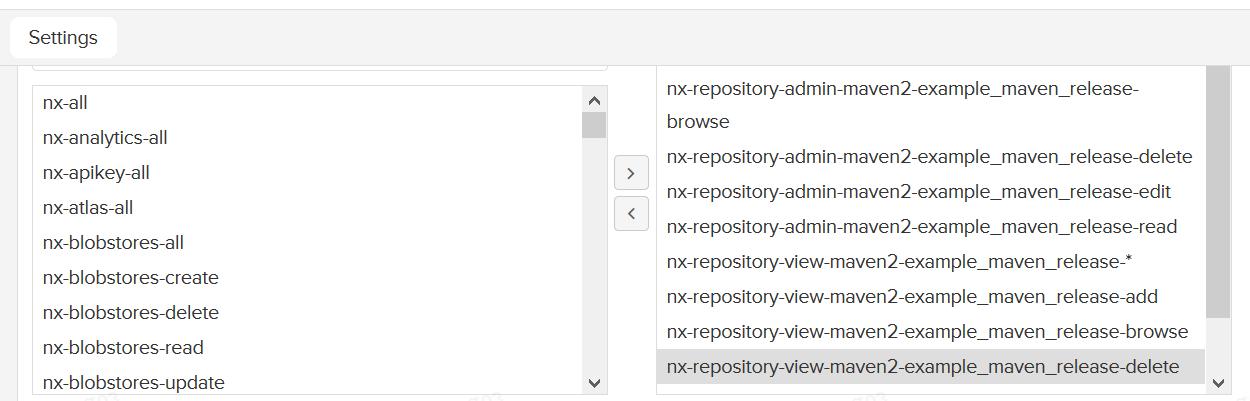Select nx-analytics-all in available list
The height and width of the screenshot is (401, 1250).
307,138
